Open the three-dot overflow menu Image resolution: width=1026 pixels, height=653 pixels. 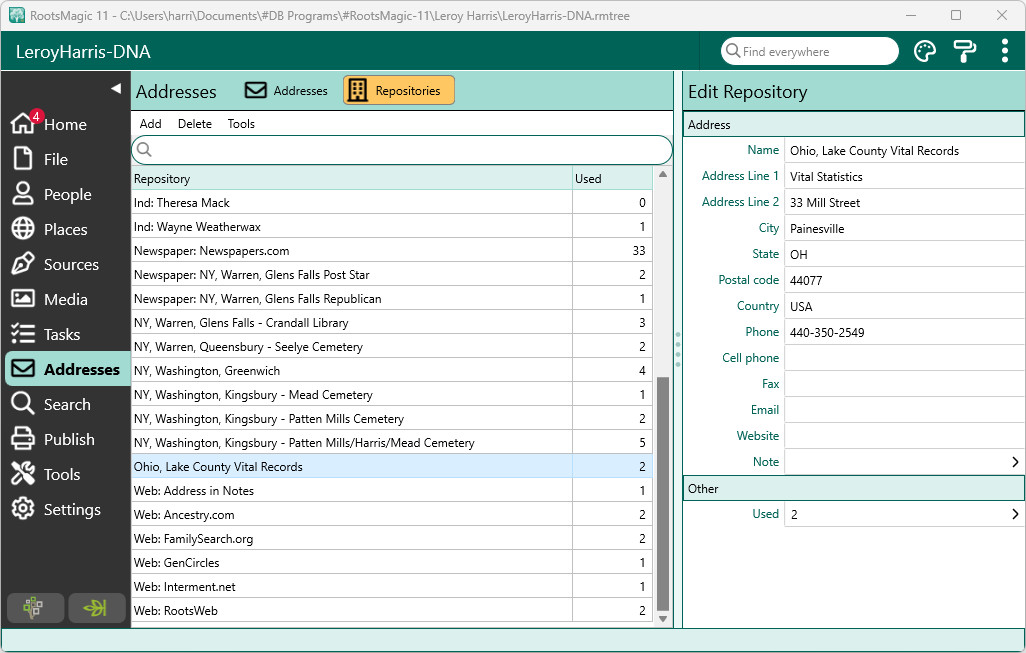[1004, 51]
